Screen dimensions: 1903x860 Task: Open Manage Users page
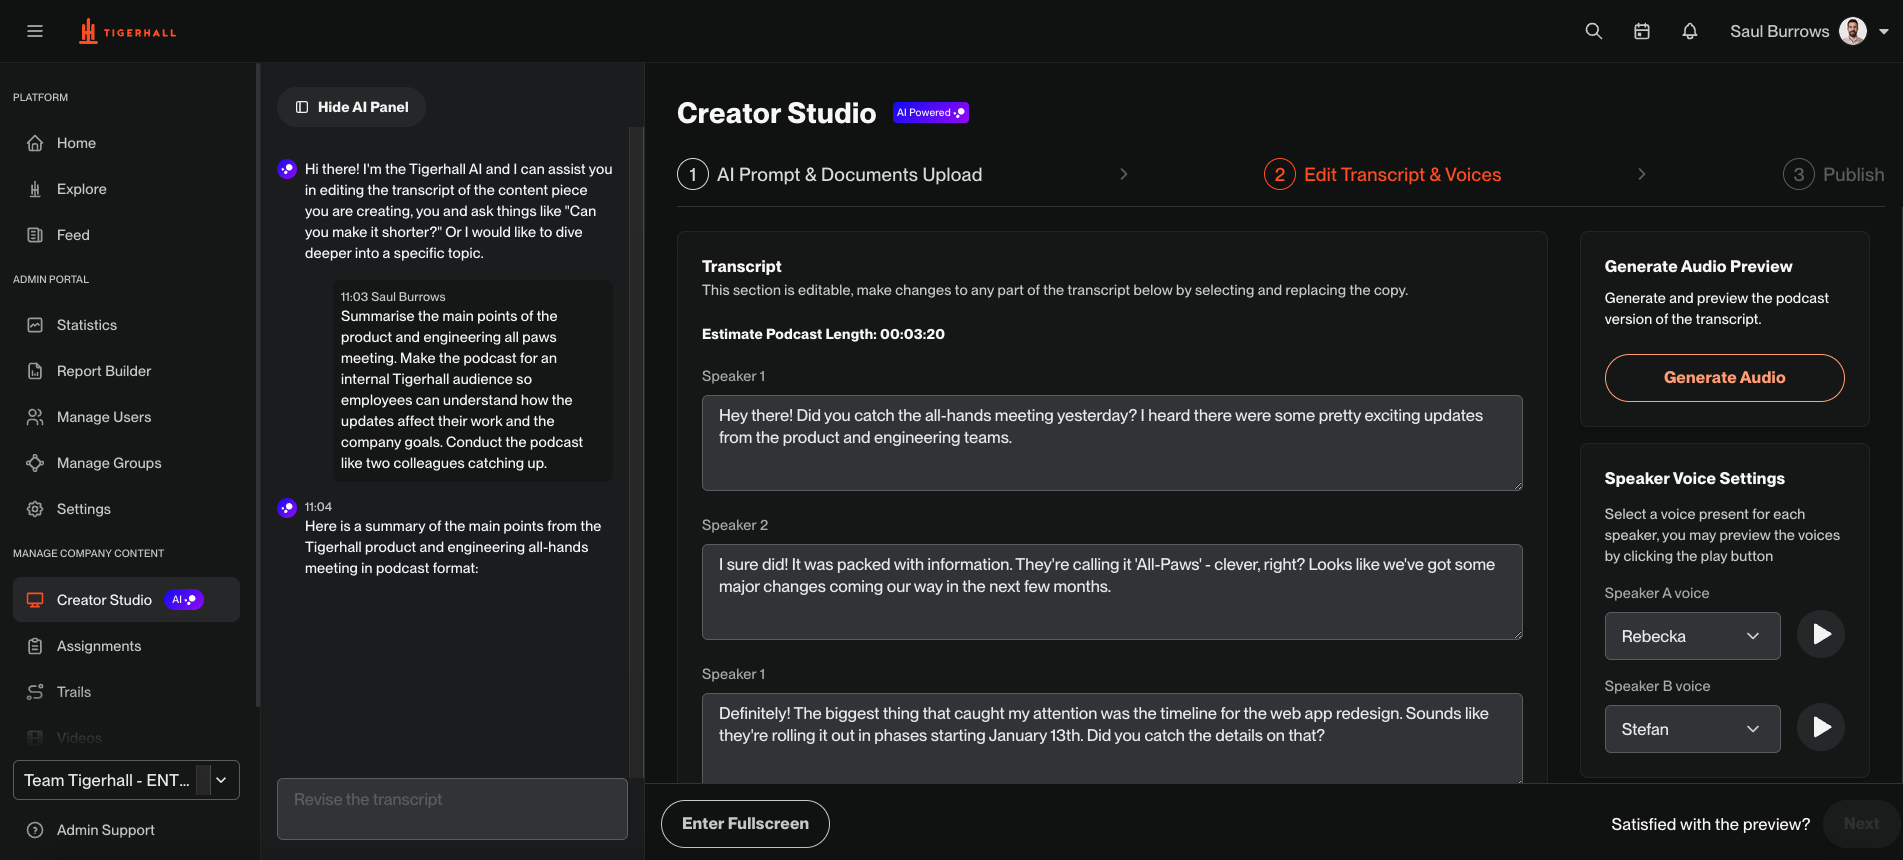(126, 417)
